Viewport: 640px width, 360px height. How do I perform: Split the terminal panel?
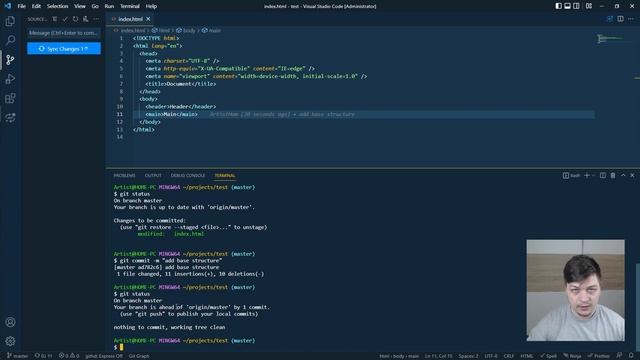(x=603, y=176)
